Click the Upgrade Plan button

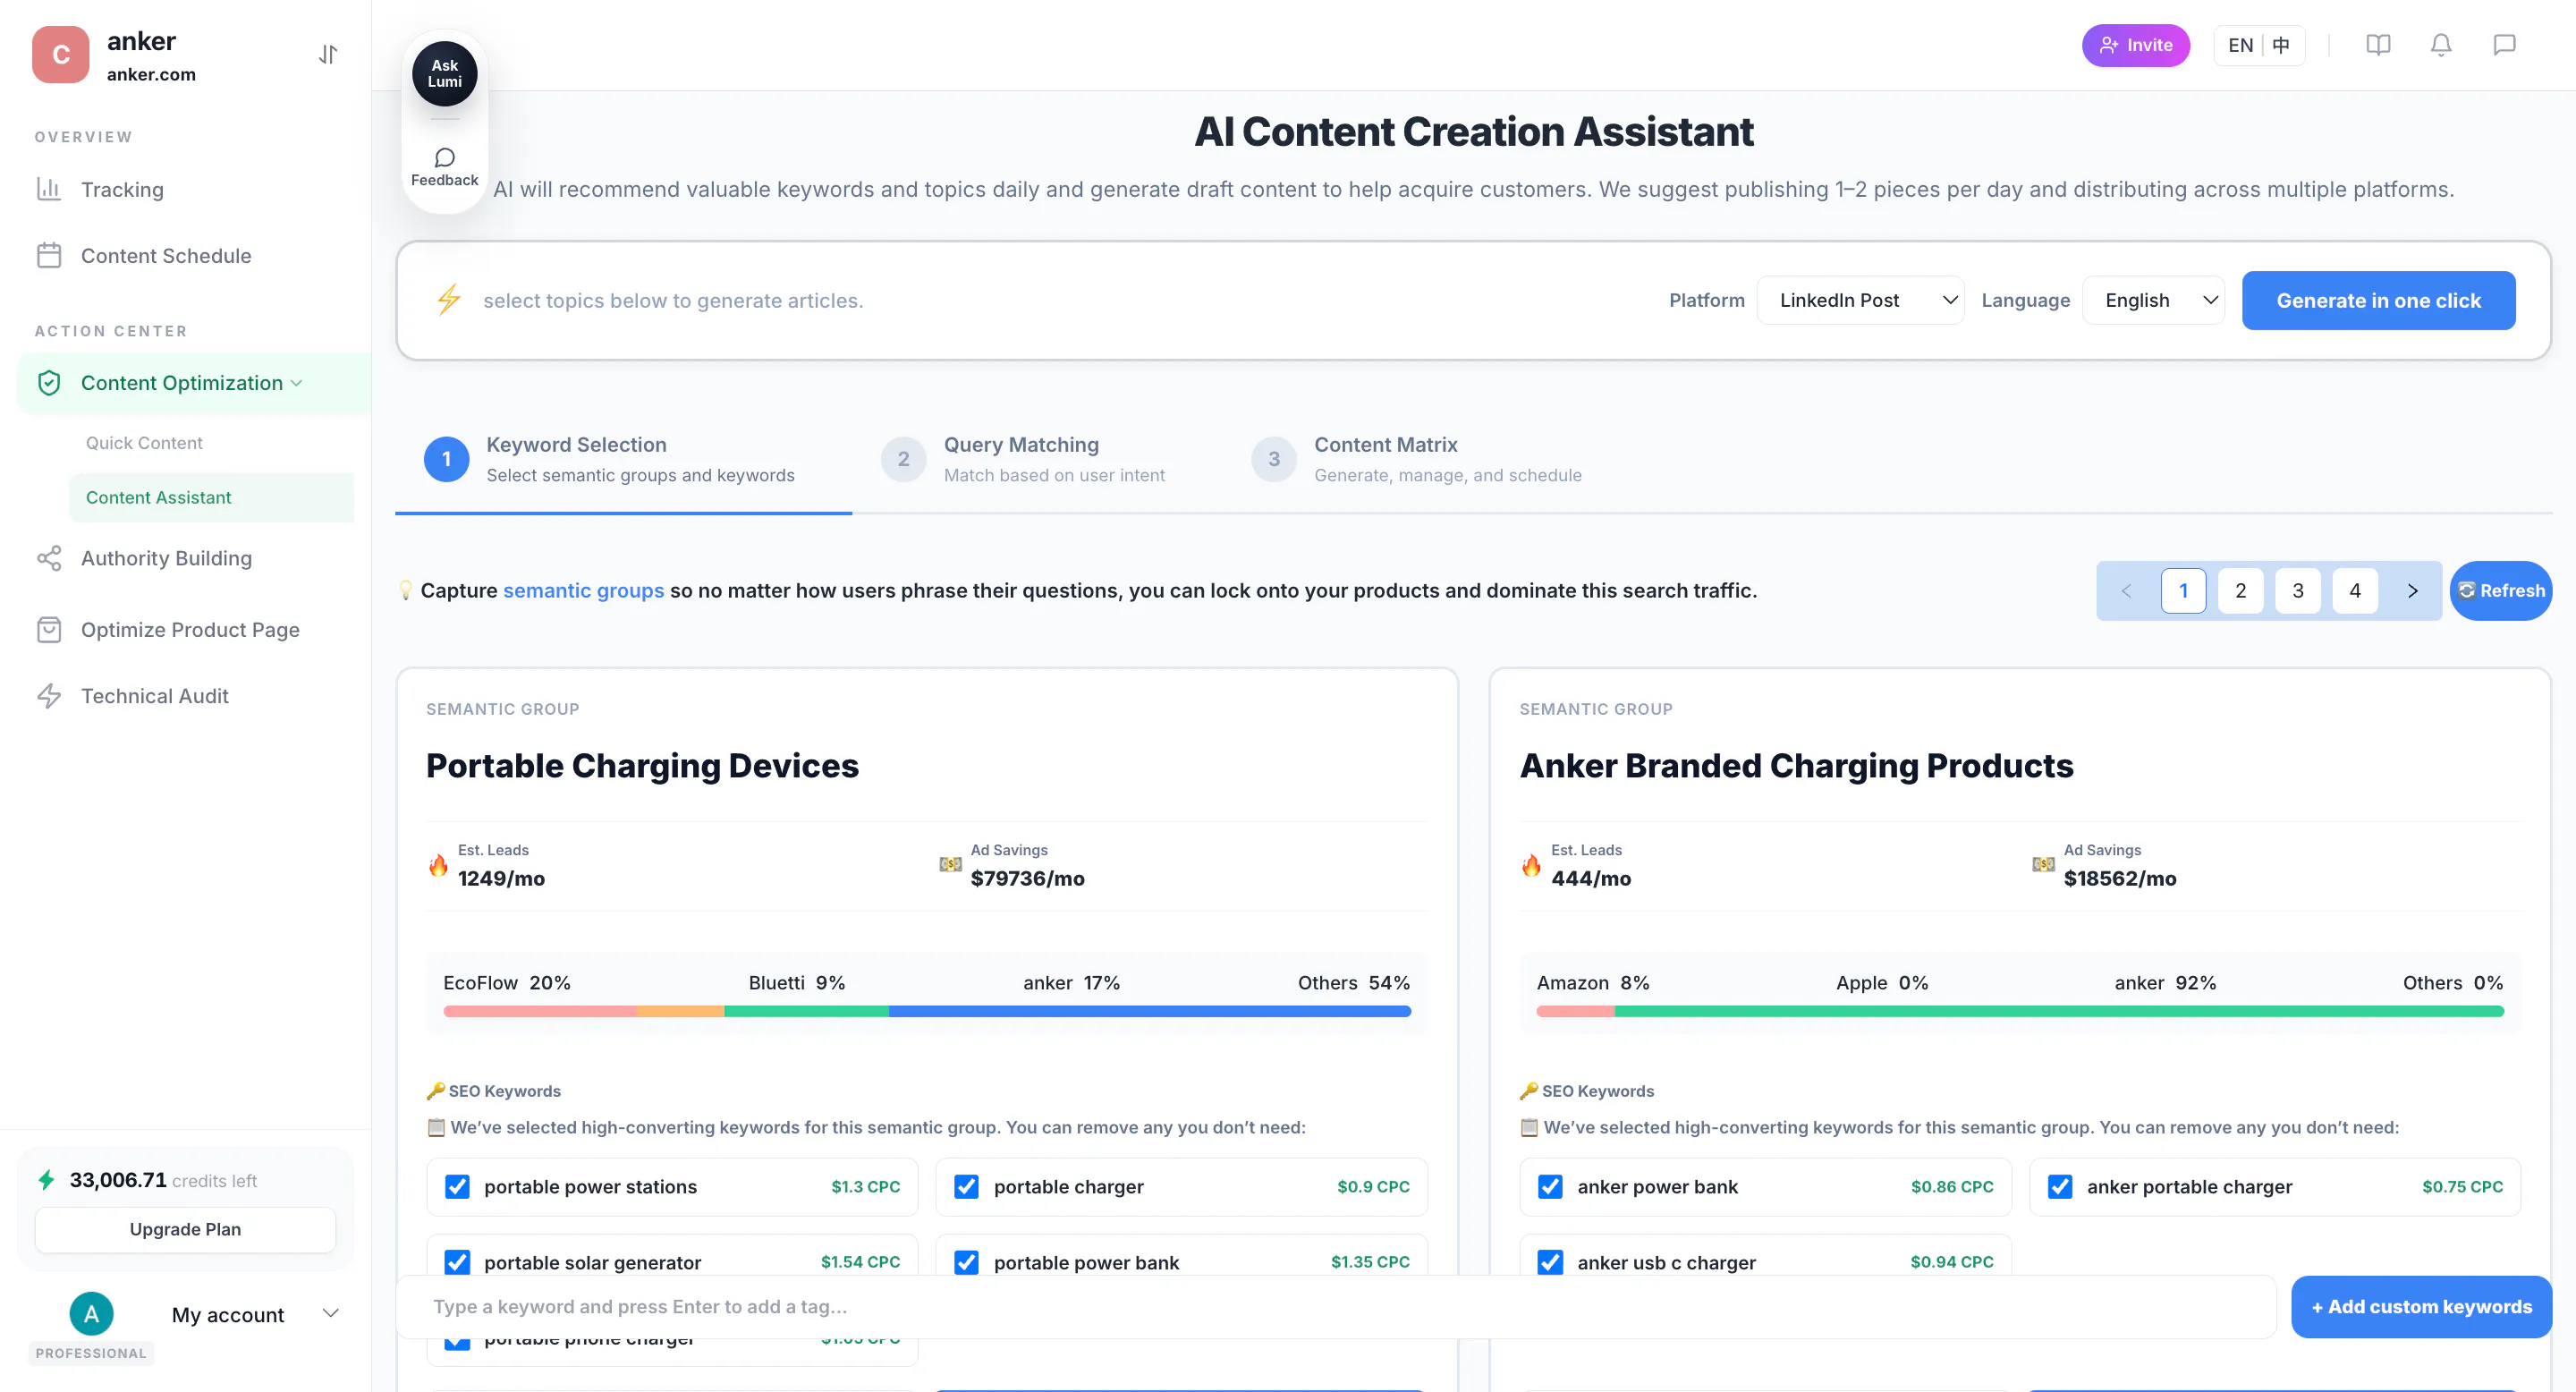click(x=185, y=1228)
